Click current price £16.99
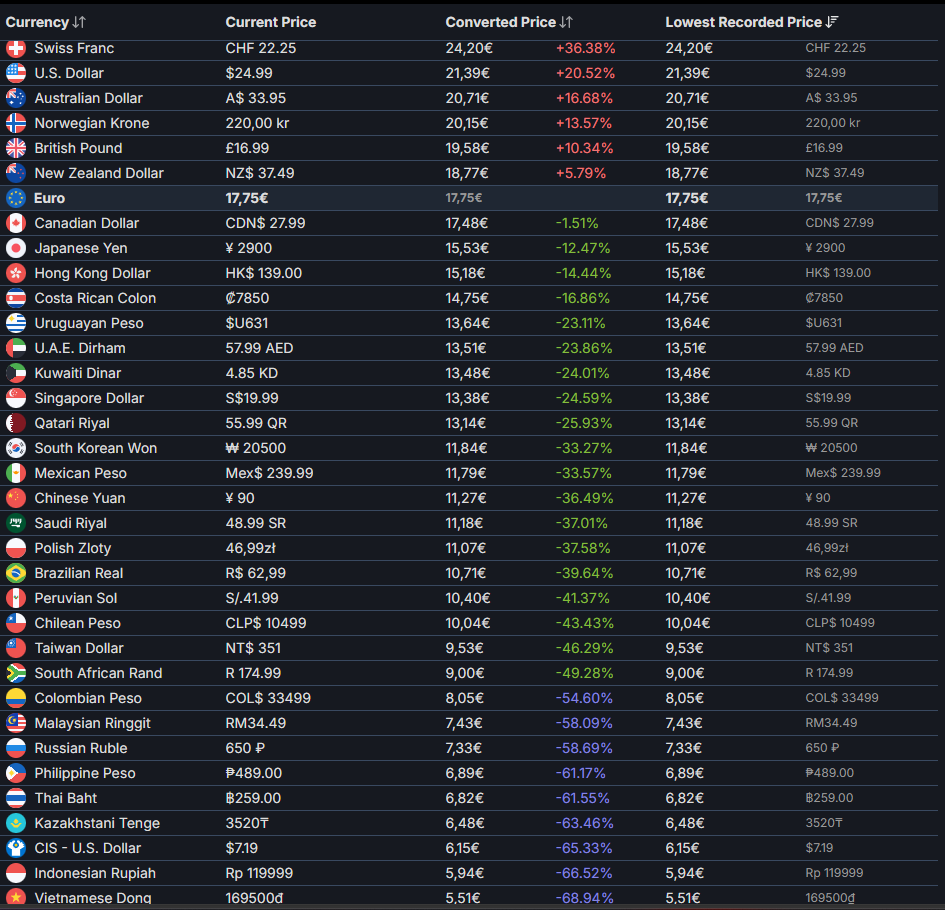The height and width of the screenshot is (910, 945). click(247, 148)
